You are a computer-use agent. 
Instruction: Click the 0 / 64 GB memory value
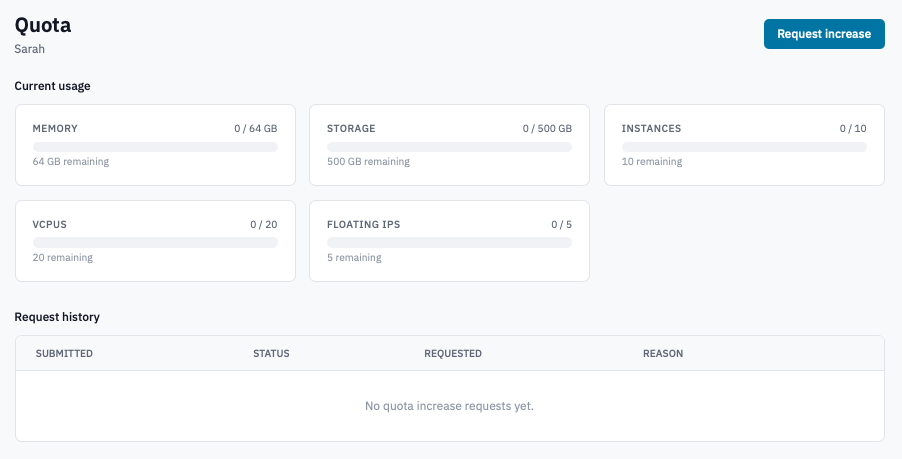coord(255,128)
